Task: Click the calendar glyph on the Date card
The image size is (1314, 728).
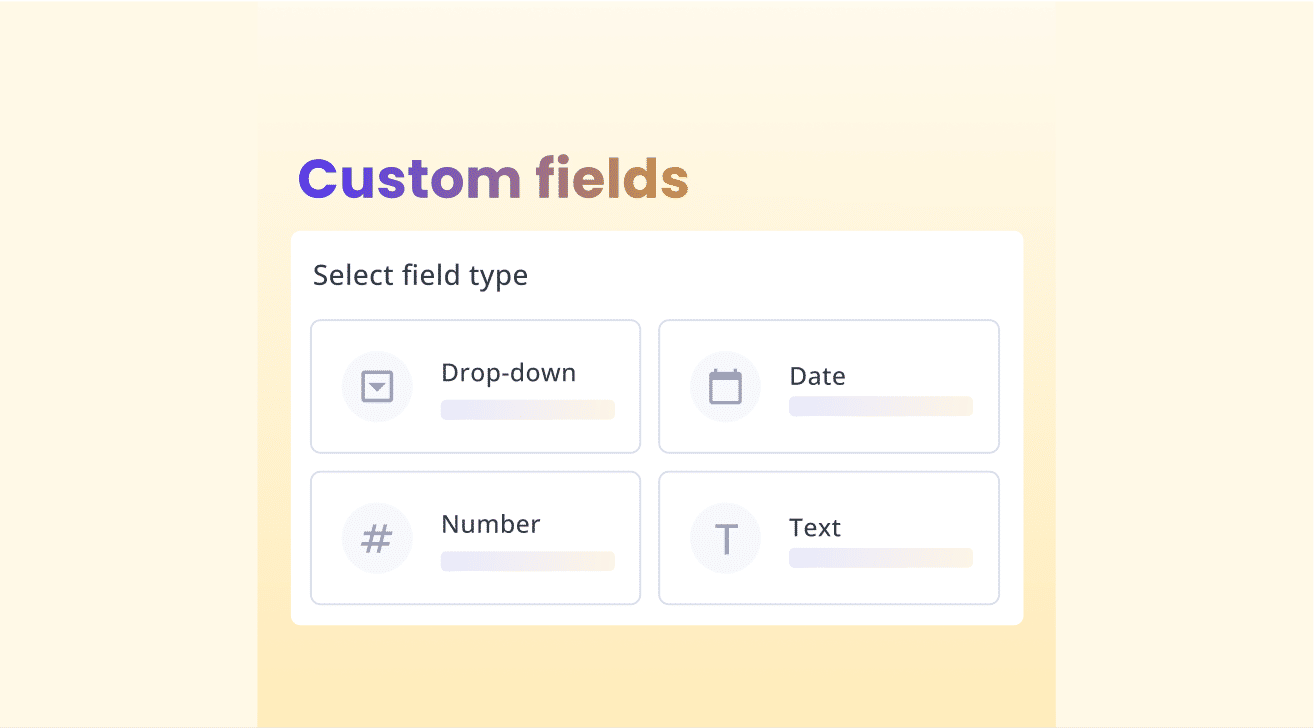Action: 725,386
